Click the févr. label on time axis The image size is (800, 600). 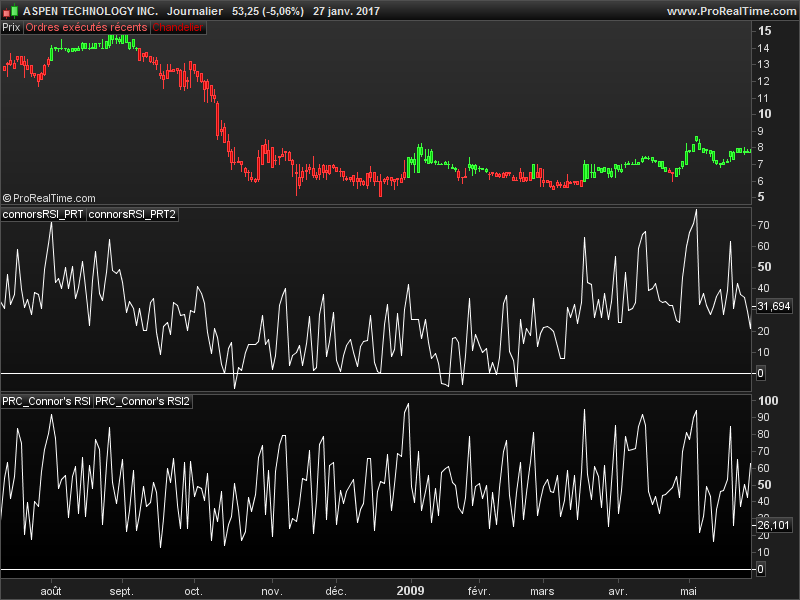pos(479,591)
